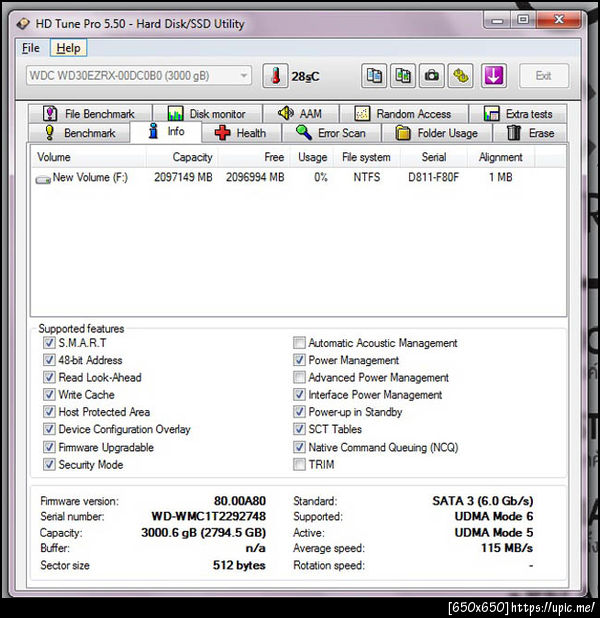Toggle the 48-bit Address checkbox
The image size is (600, 618).
coord(49,360)
